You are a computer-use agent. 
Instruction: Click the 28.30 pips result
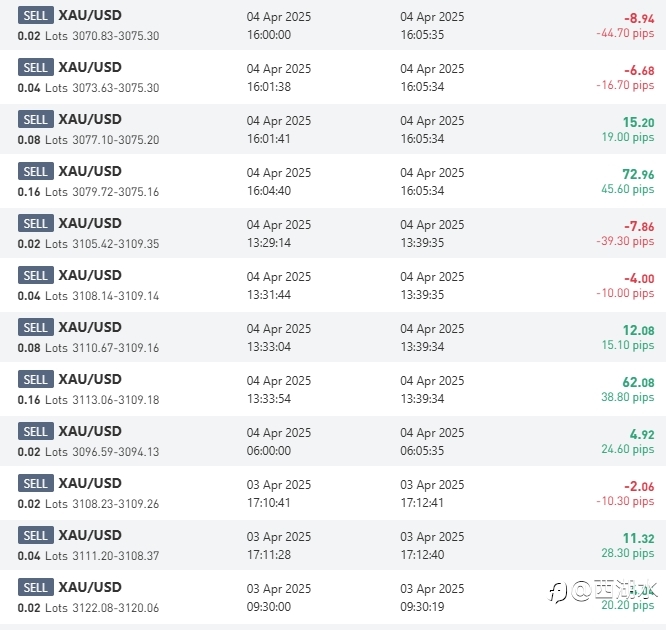pos(628,554)
